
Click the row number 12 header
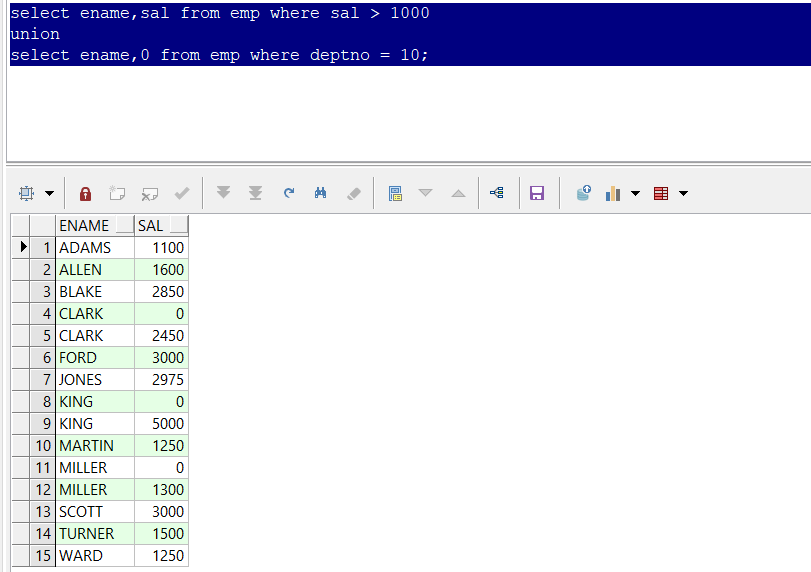[x=42, y=490]
